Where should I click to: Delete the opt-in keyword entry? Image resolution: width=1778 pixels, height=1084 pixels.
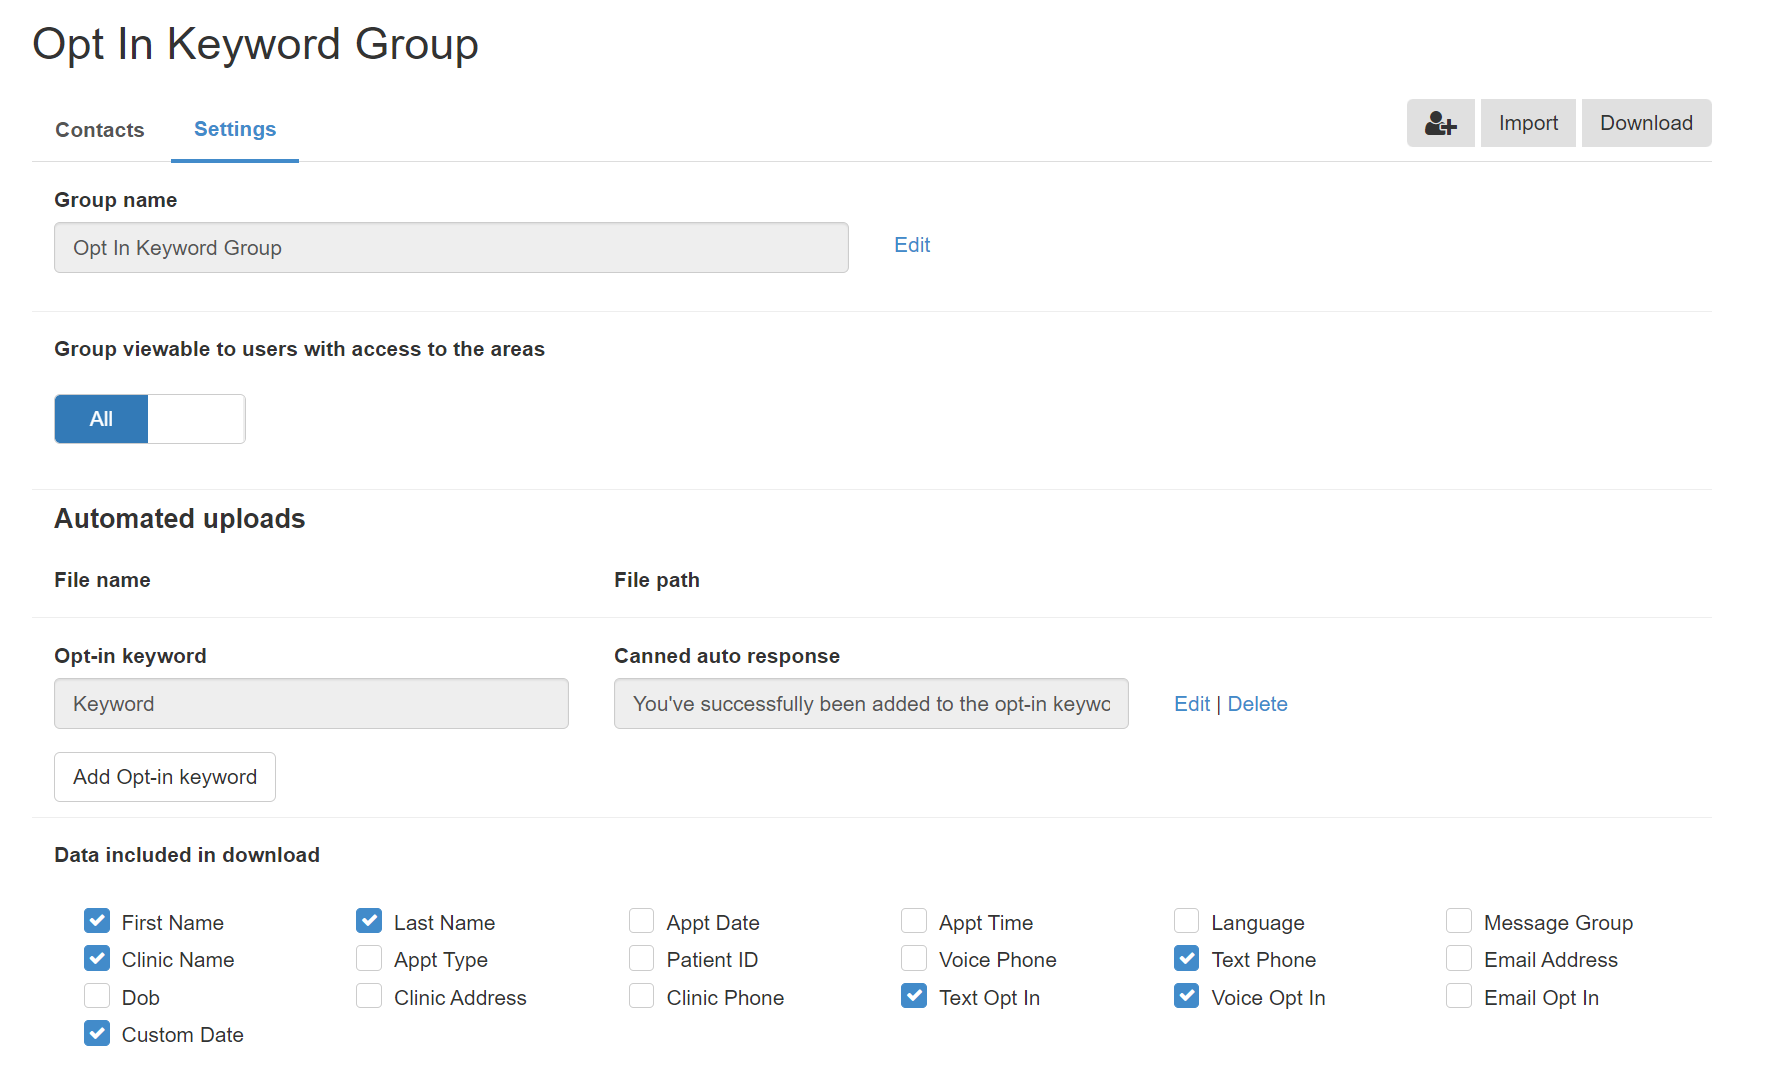tap(1257, 704)
